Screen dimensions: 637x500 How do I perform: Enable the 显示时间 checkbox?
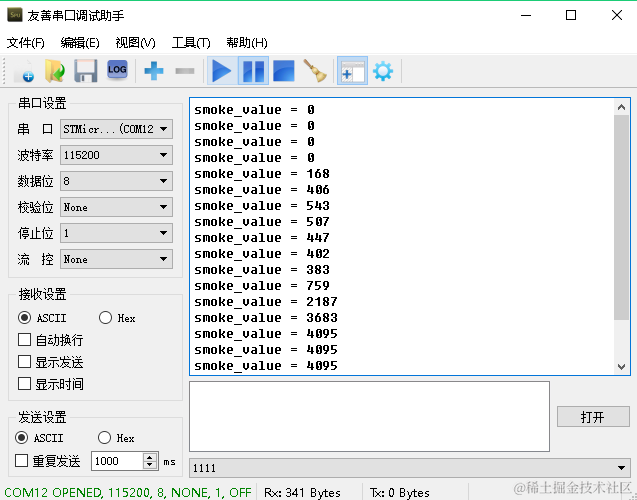point(24,383)
